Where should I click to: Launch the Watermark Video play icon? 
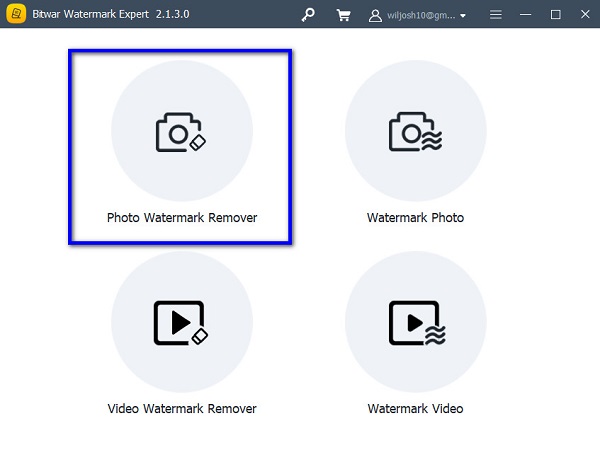coord(416,322)
